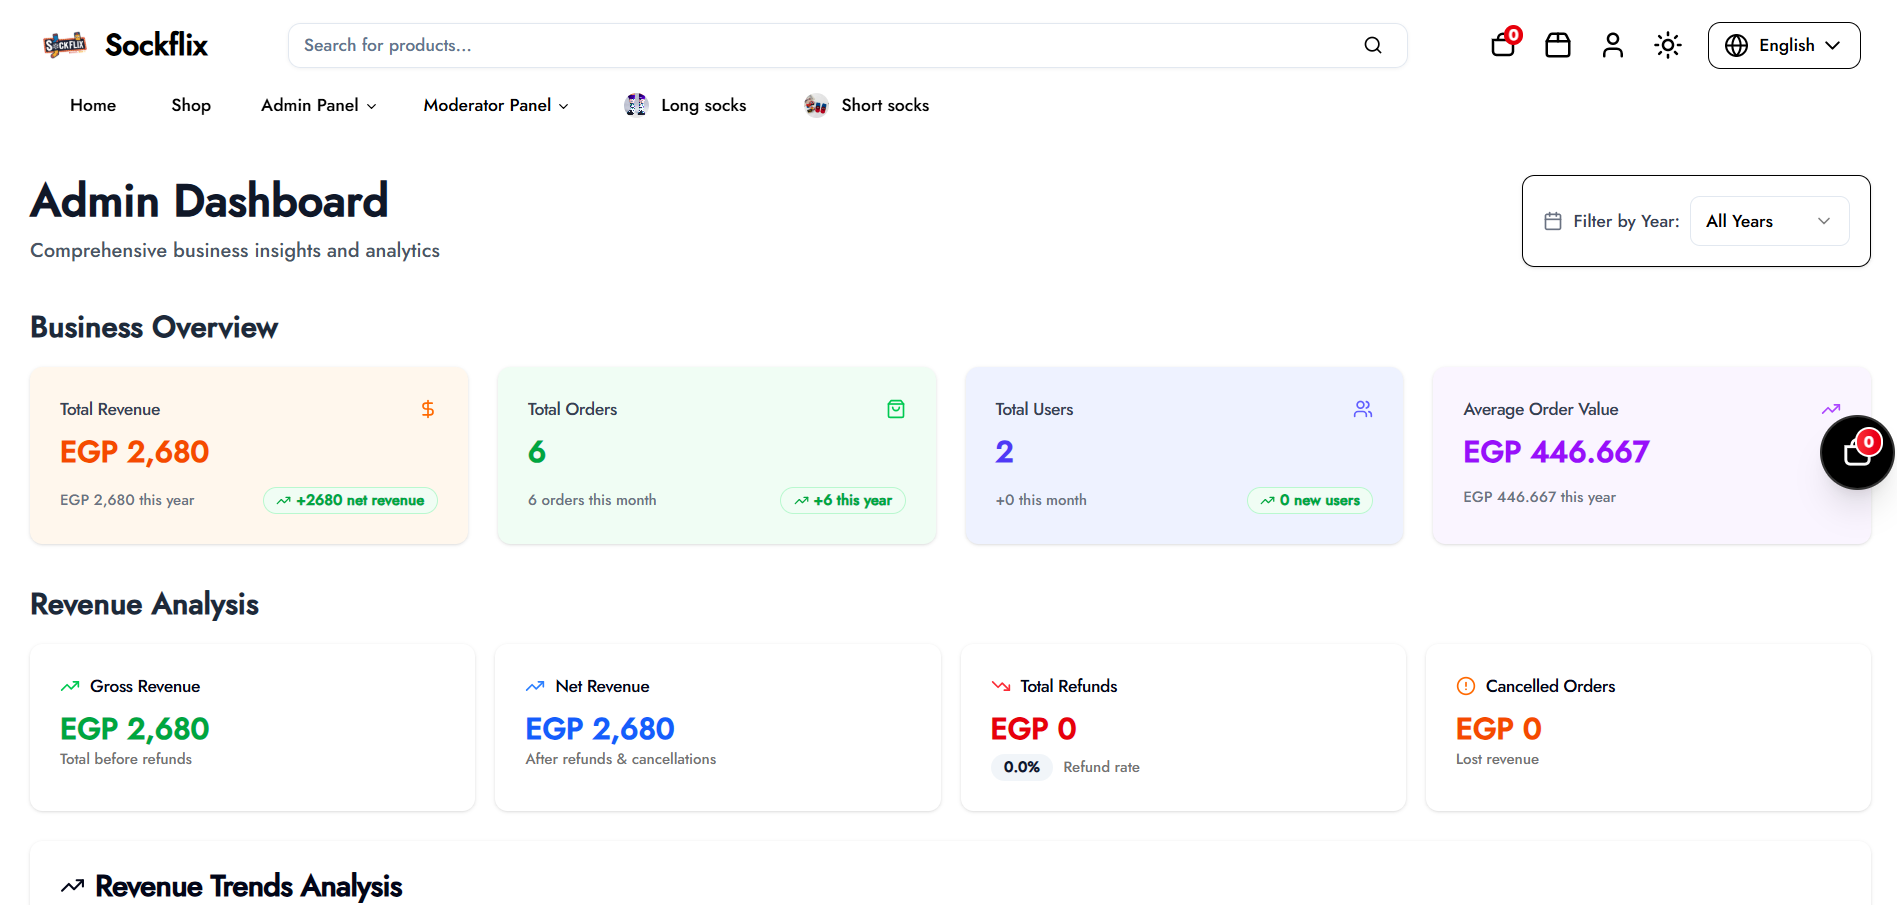
Task: Click the Net Revenue trend icon
Action: [x=535, y=686]
